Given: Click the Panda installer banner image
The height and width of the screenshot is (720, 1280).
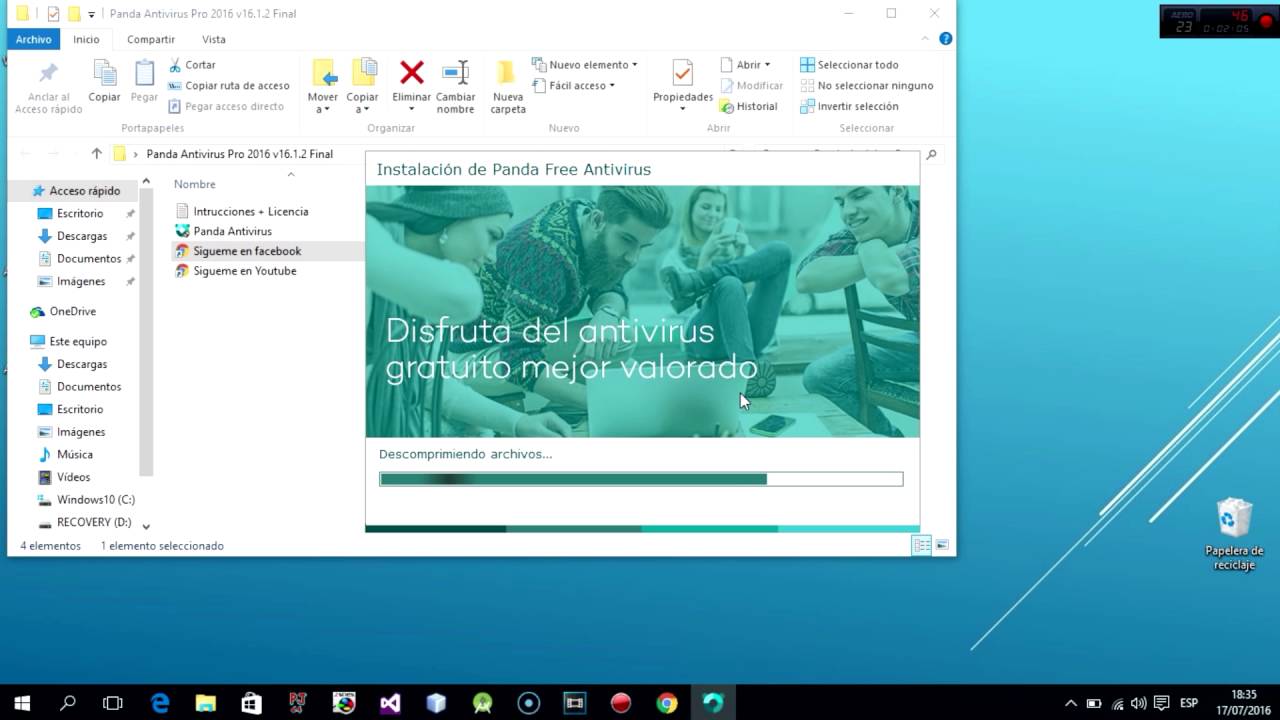Looking at the screenshot, I should coord(642,311).
